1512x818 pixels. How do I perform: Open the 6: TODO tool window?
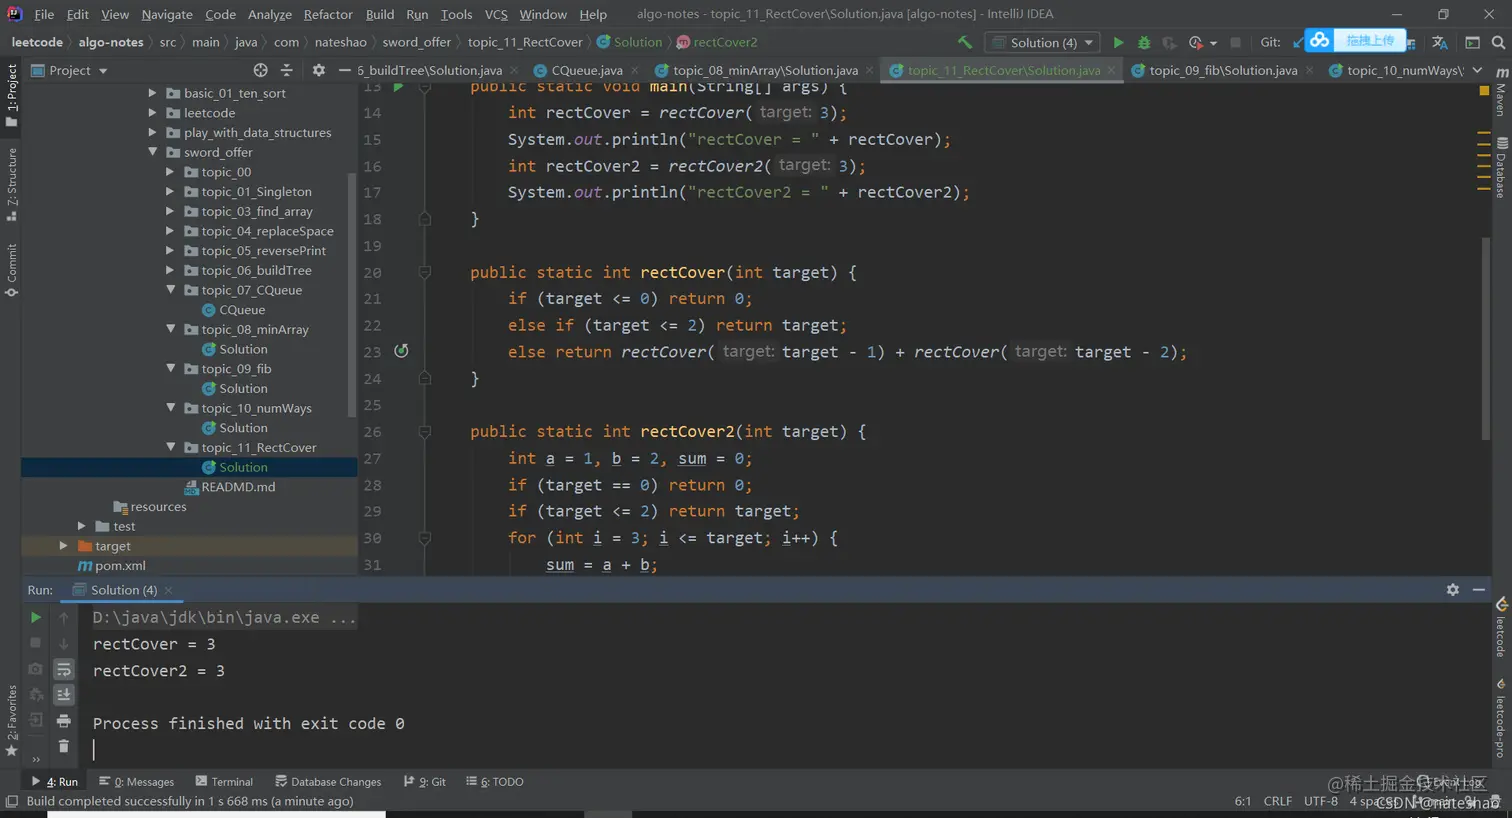point(495,782)
